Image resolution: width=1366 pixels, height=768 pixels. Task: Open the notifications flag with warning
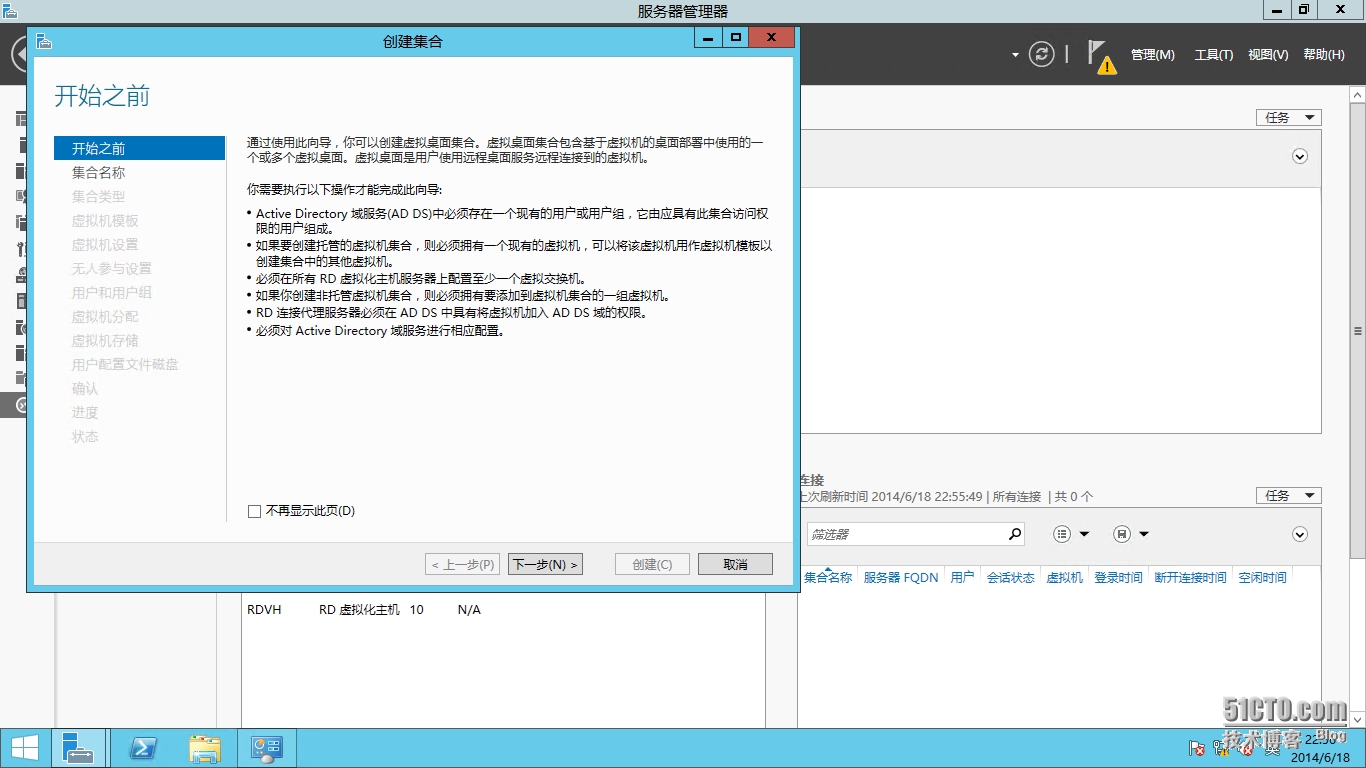1101,57
